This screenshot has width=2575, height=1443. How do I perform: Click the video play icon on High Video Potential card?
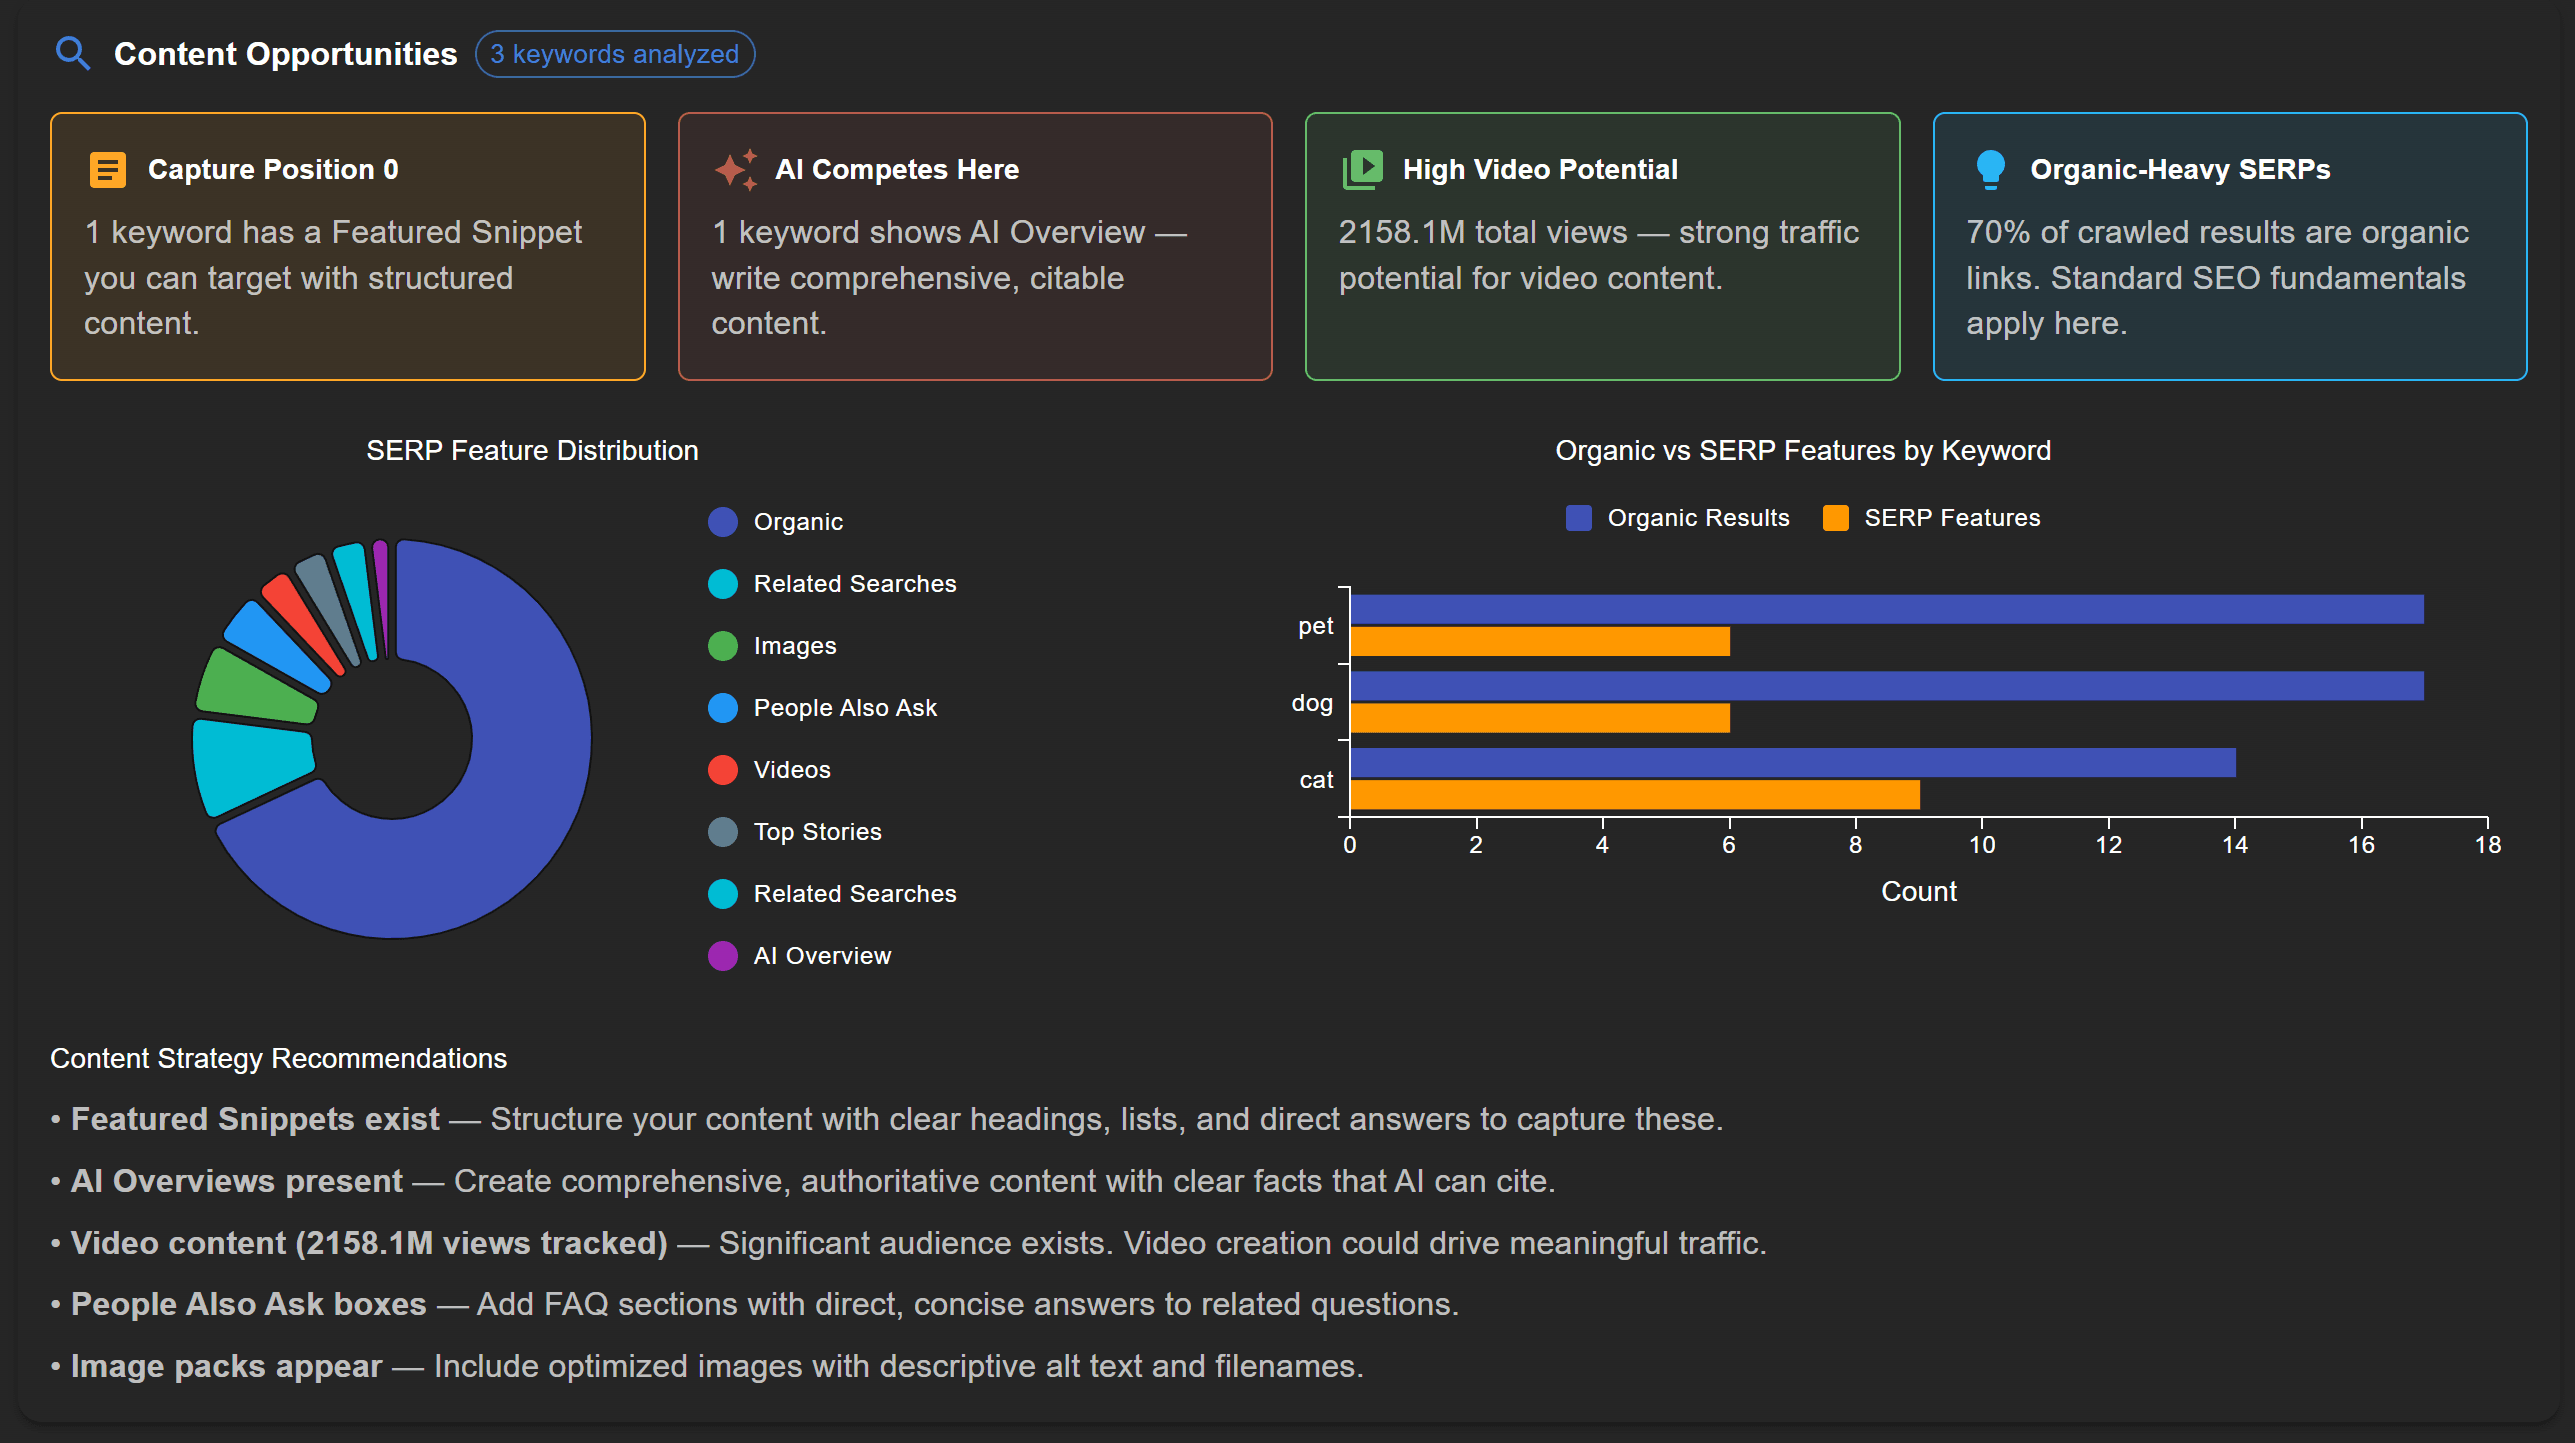pos(1362,168)
